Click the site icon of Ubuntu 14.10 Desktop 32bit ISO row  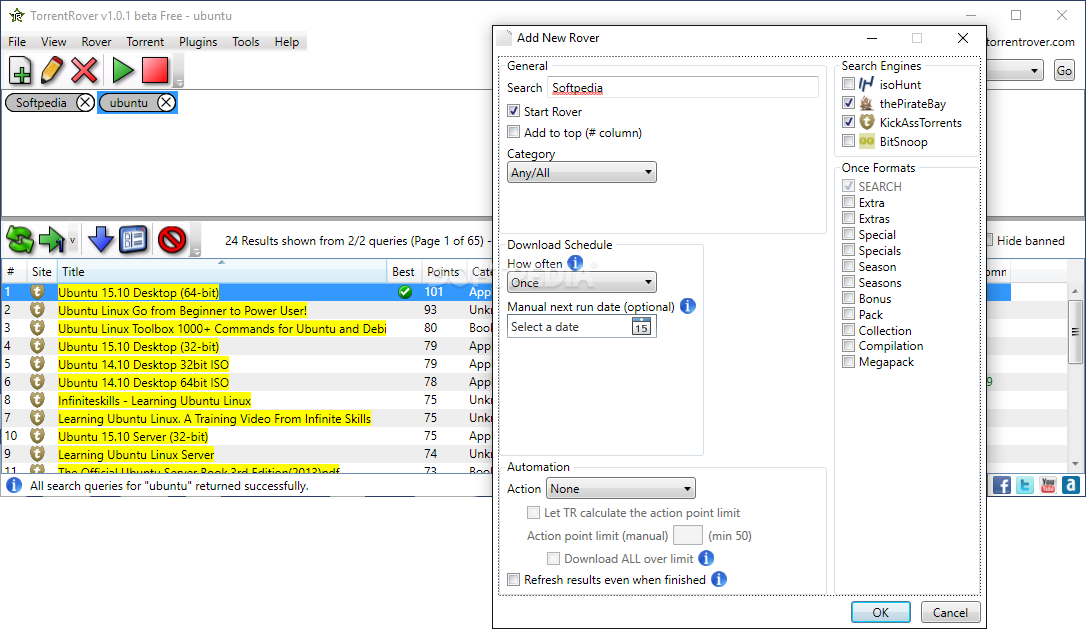(37, 364)
